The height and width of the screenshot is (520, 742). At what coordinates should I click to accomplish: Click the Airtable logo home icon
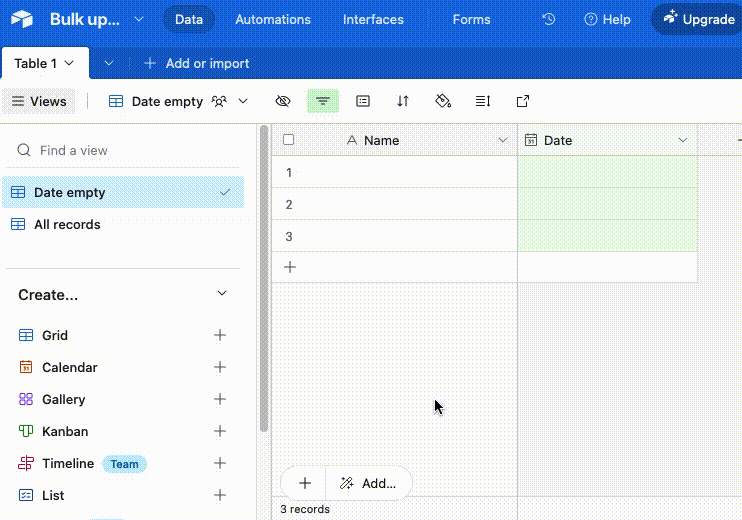coord(22,19)
